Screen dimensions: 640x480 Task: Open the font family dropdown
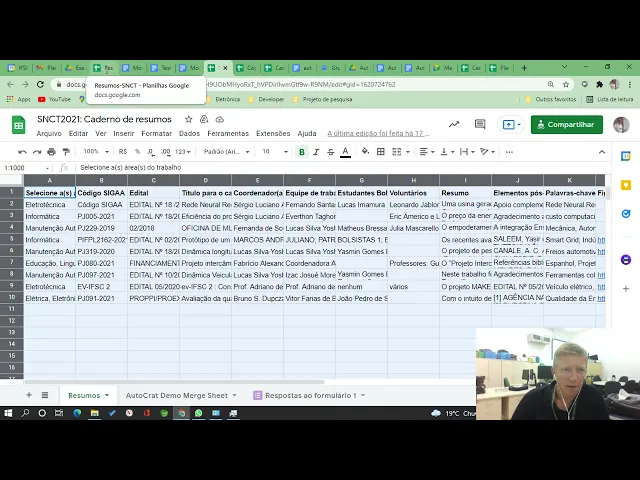227,152
